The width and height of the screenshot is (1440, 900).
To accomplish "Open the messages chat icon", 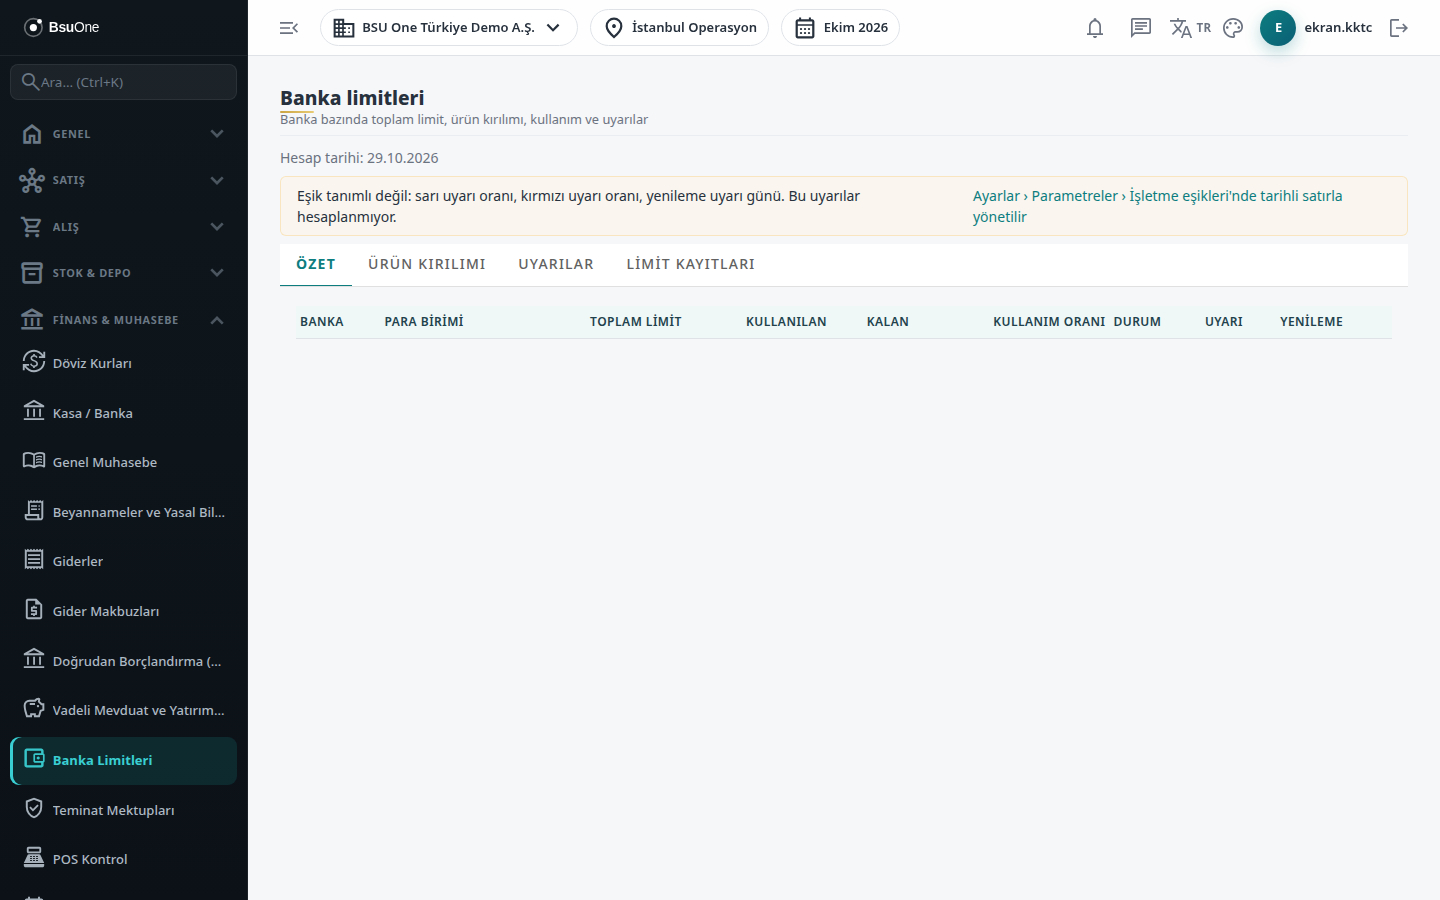I will point(1141,28).
